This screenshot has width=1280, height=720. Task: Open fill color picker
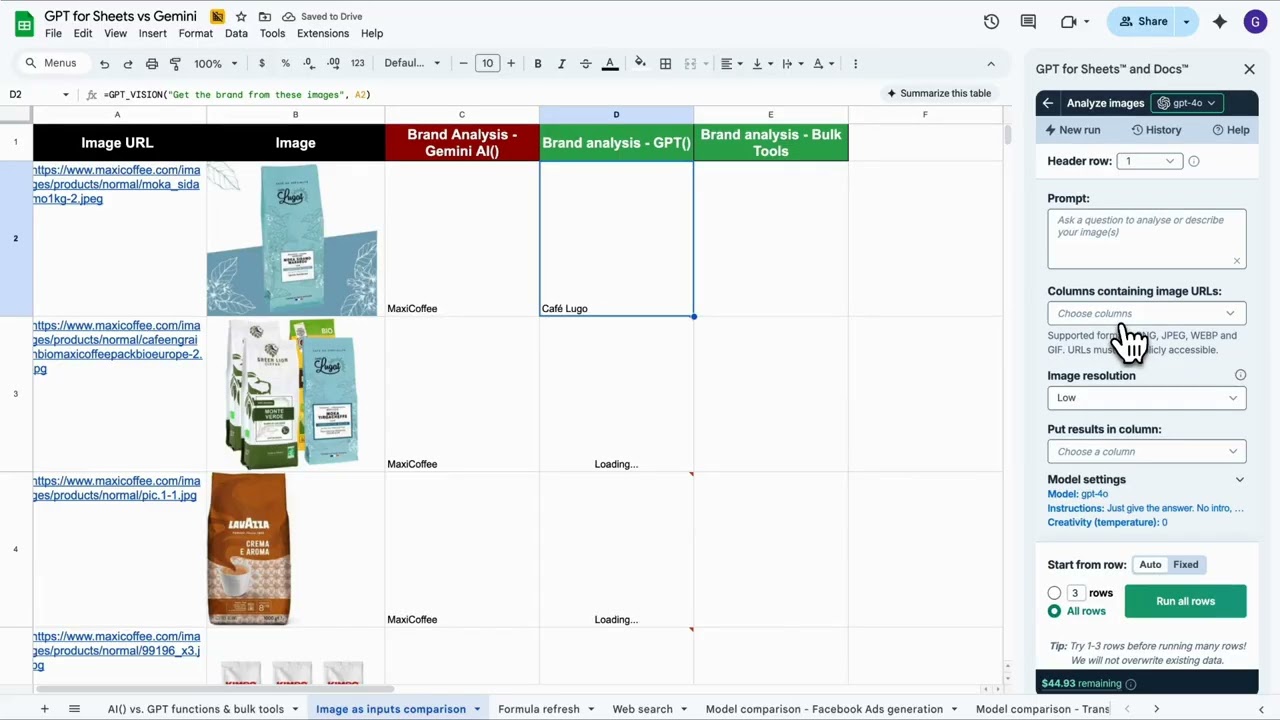pos(640,63)
